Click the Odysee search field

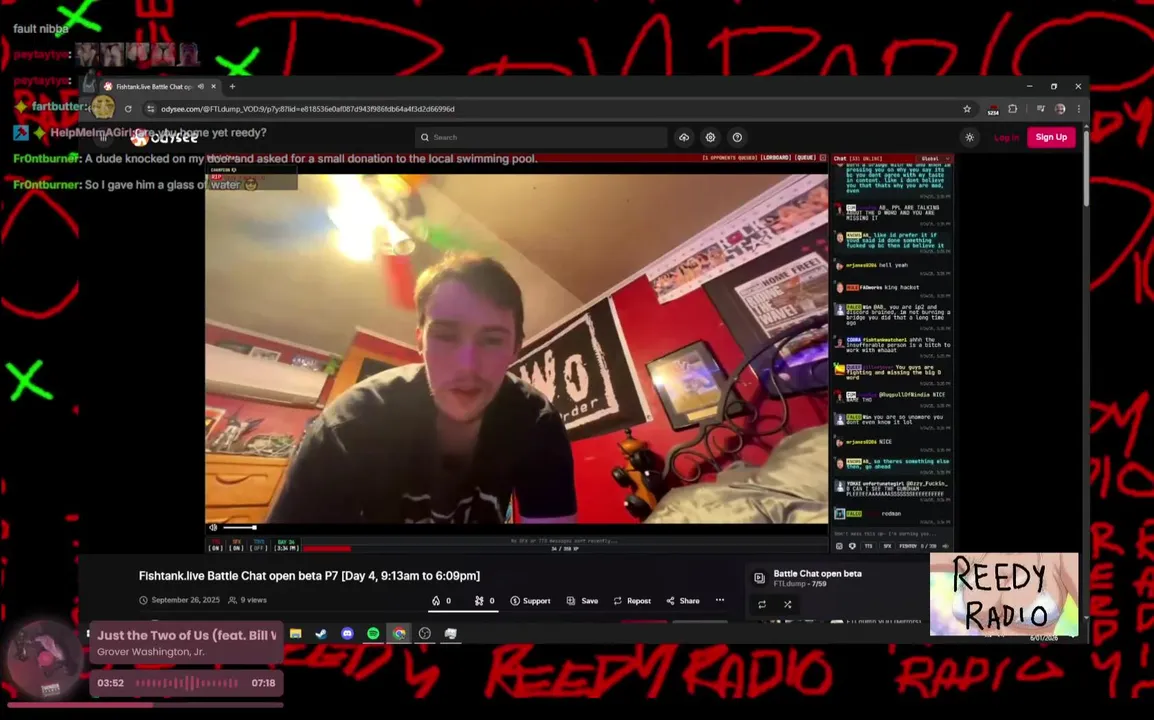(541, 137)
